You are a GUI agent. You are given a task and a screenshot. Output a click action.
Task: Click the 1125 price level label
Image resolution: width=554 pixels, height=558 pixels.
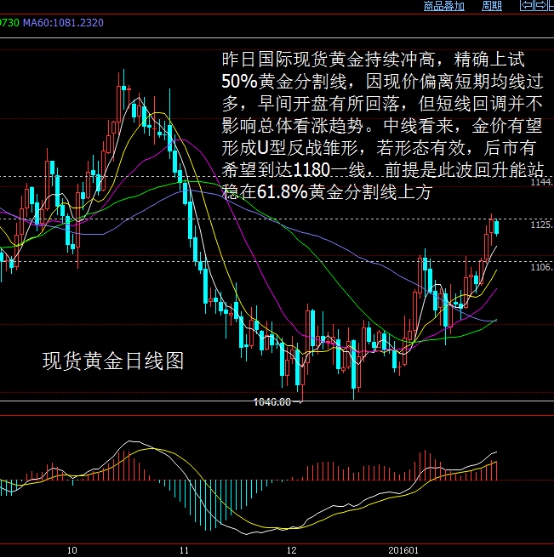(x=542, y=225)
